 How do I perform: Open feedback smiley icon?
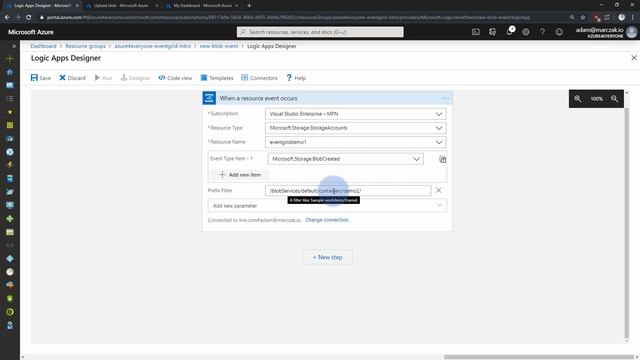(x=559, y=32)
